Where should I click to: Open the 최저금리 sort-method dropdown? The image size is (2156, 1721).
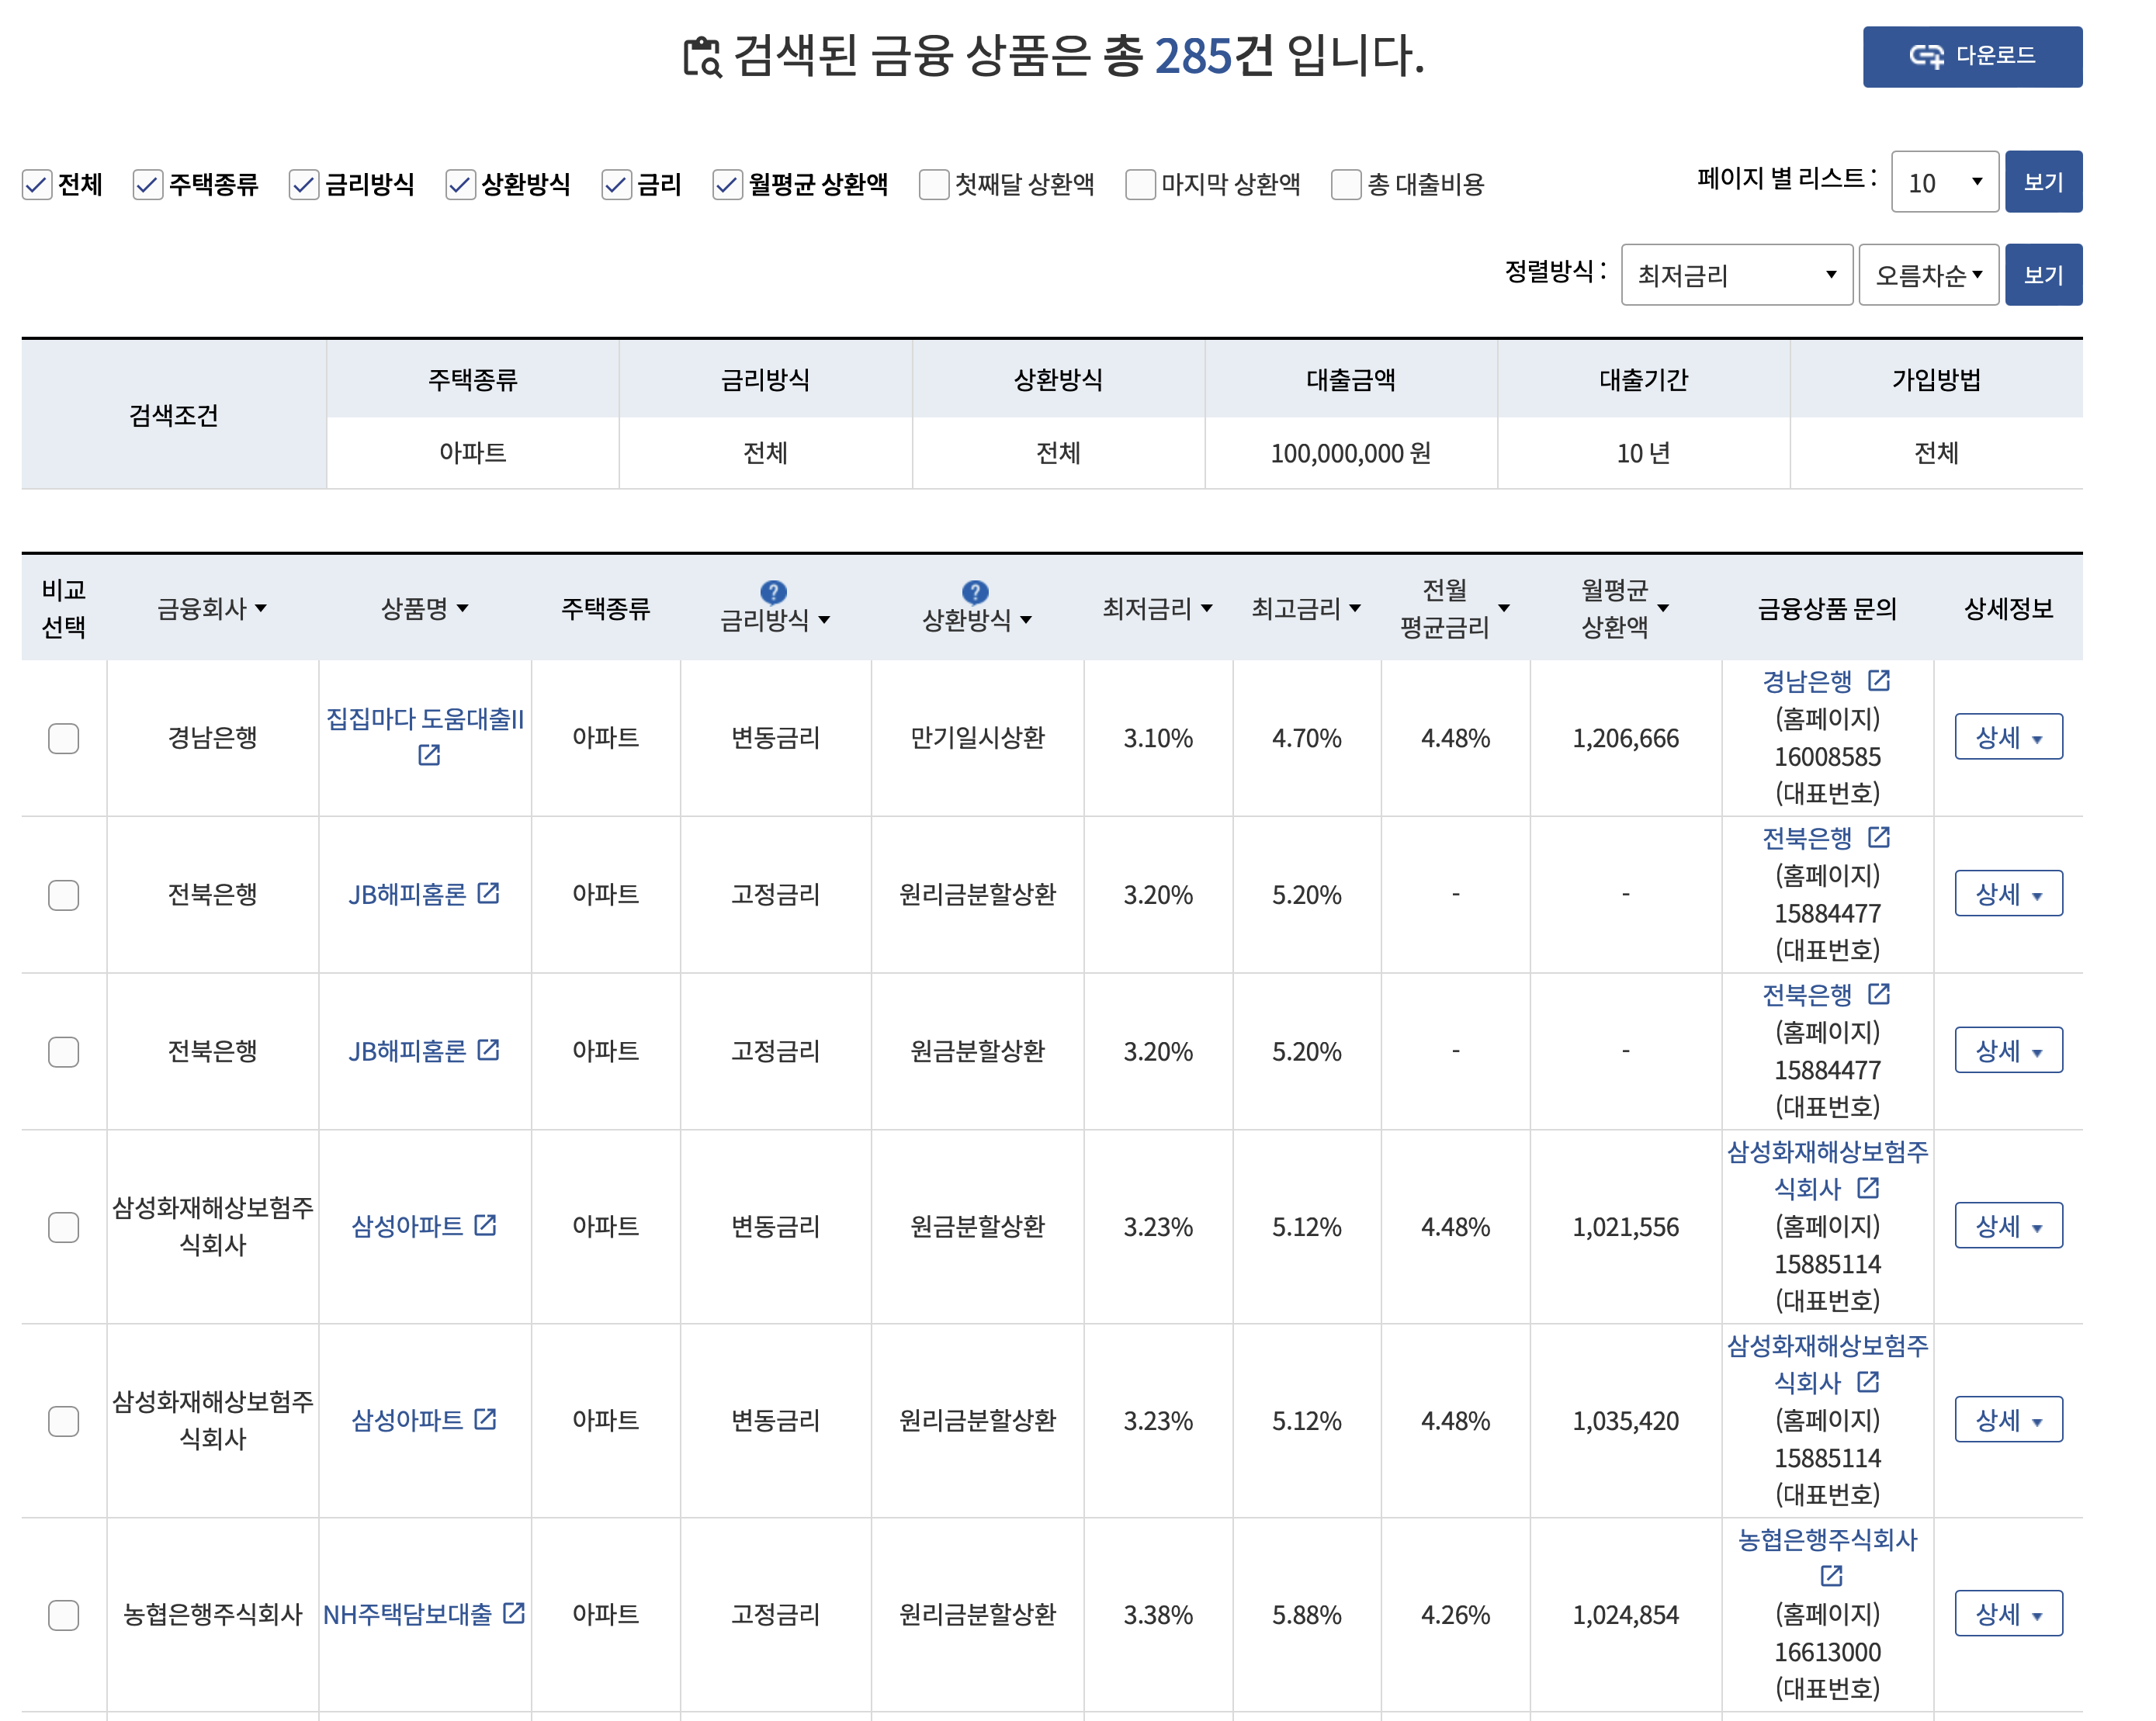pyautogui.click(x=1736, y=275)
